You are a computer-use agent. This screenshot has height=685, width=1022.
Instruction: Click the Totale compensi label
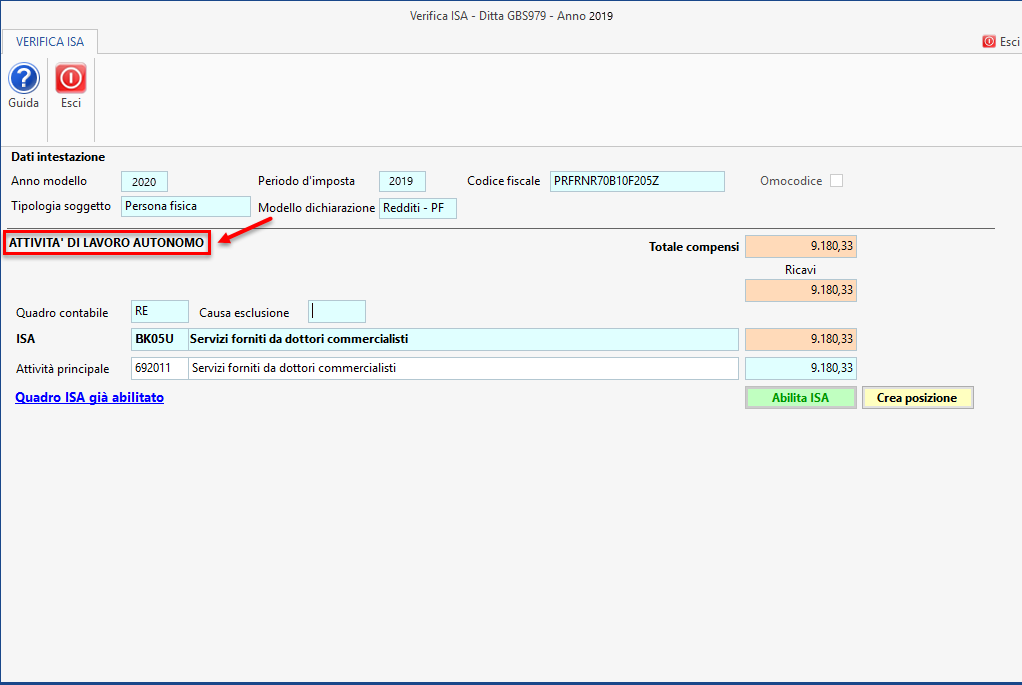coord(694,247)
